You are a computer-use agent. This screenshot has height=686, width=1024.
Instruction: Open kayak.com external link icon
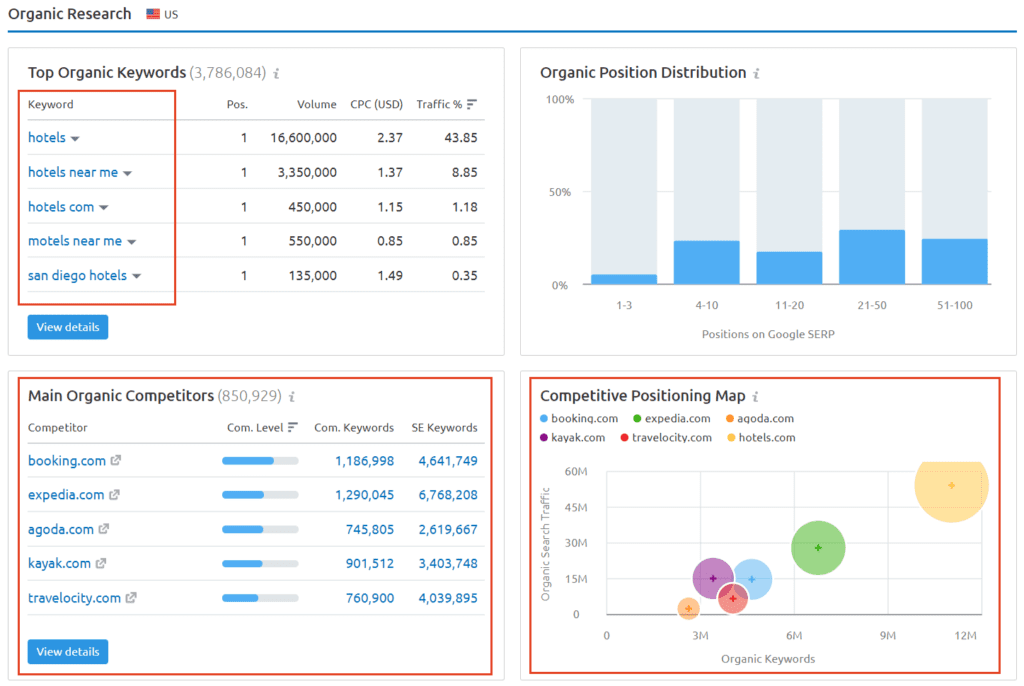point(101,563)
